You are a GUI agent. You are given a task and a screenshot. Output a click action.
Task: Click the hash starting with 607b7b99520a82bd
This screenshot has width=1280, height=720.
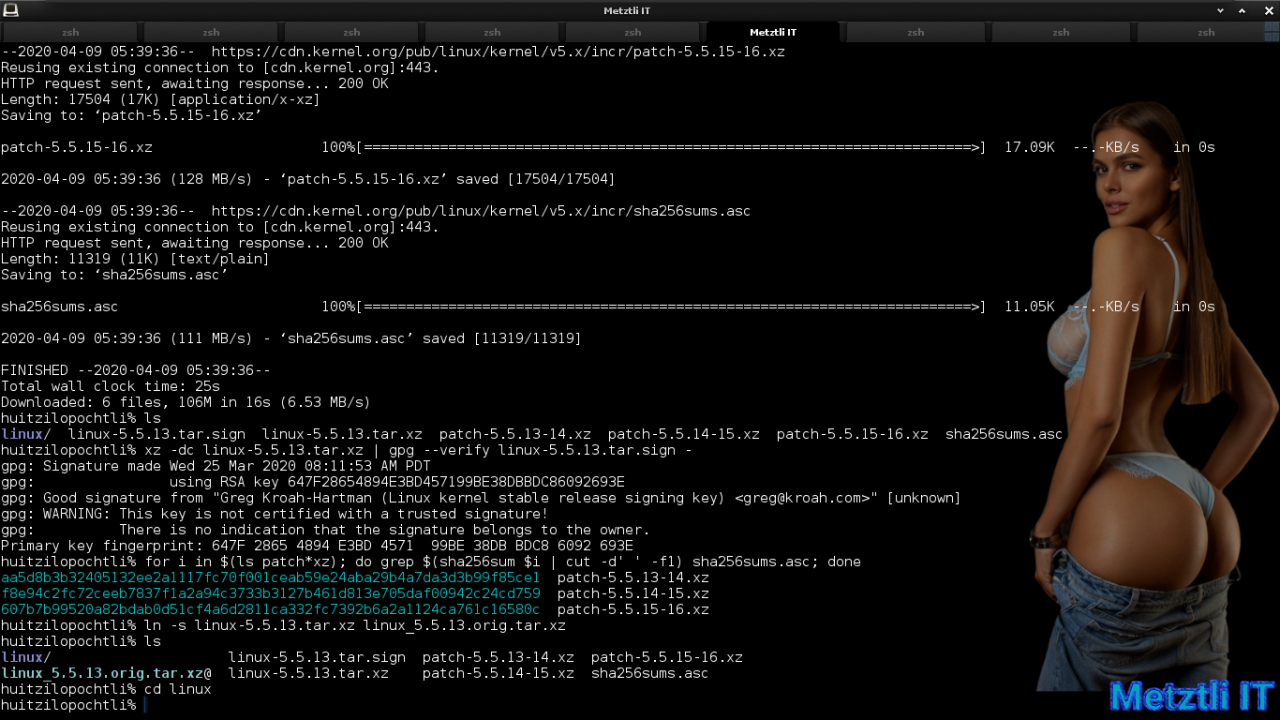[270, 611]
